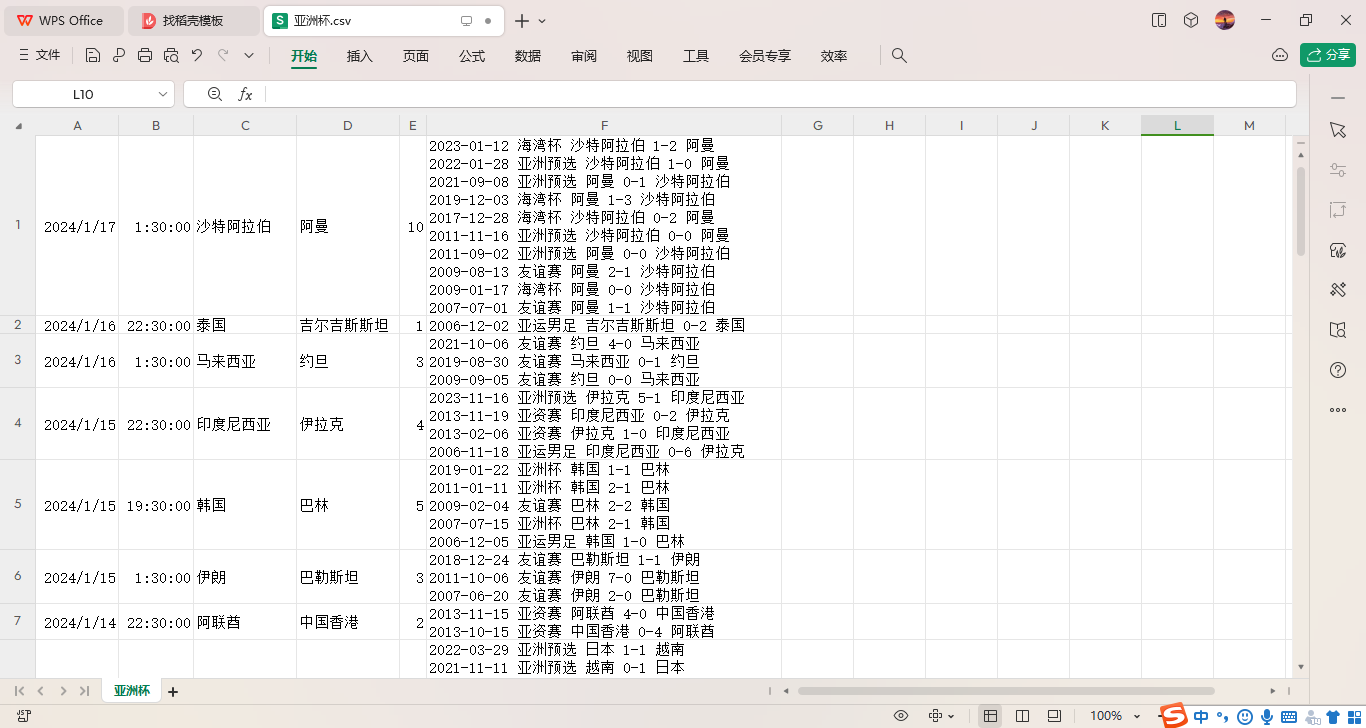Toggle Sogou soft keyboard
This screenshot has height=728, width=1366.
[1289, 716]
